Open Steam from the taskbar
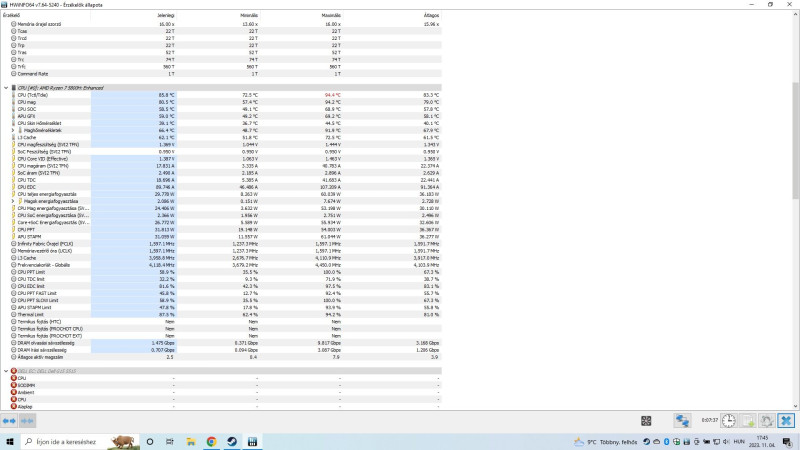Screen dimensions: 800x450 point(232,442)
